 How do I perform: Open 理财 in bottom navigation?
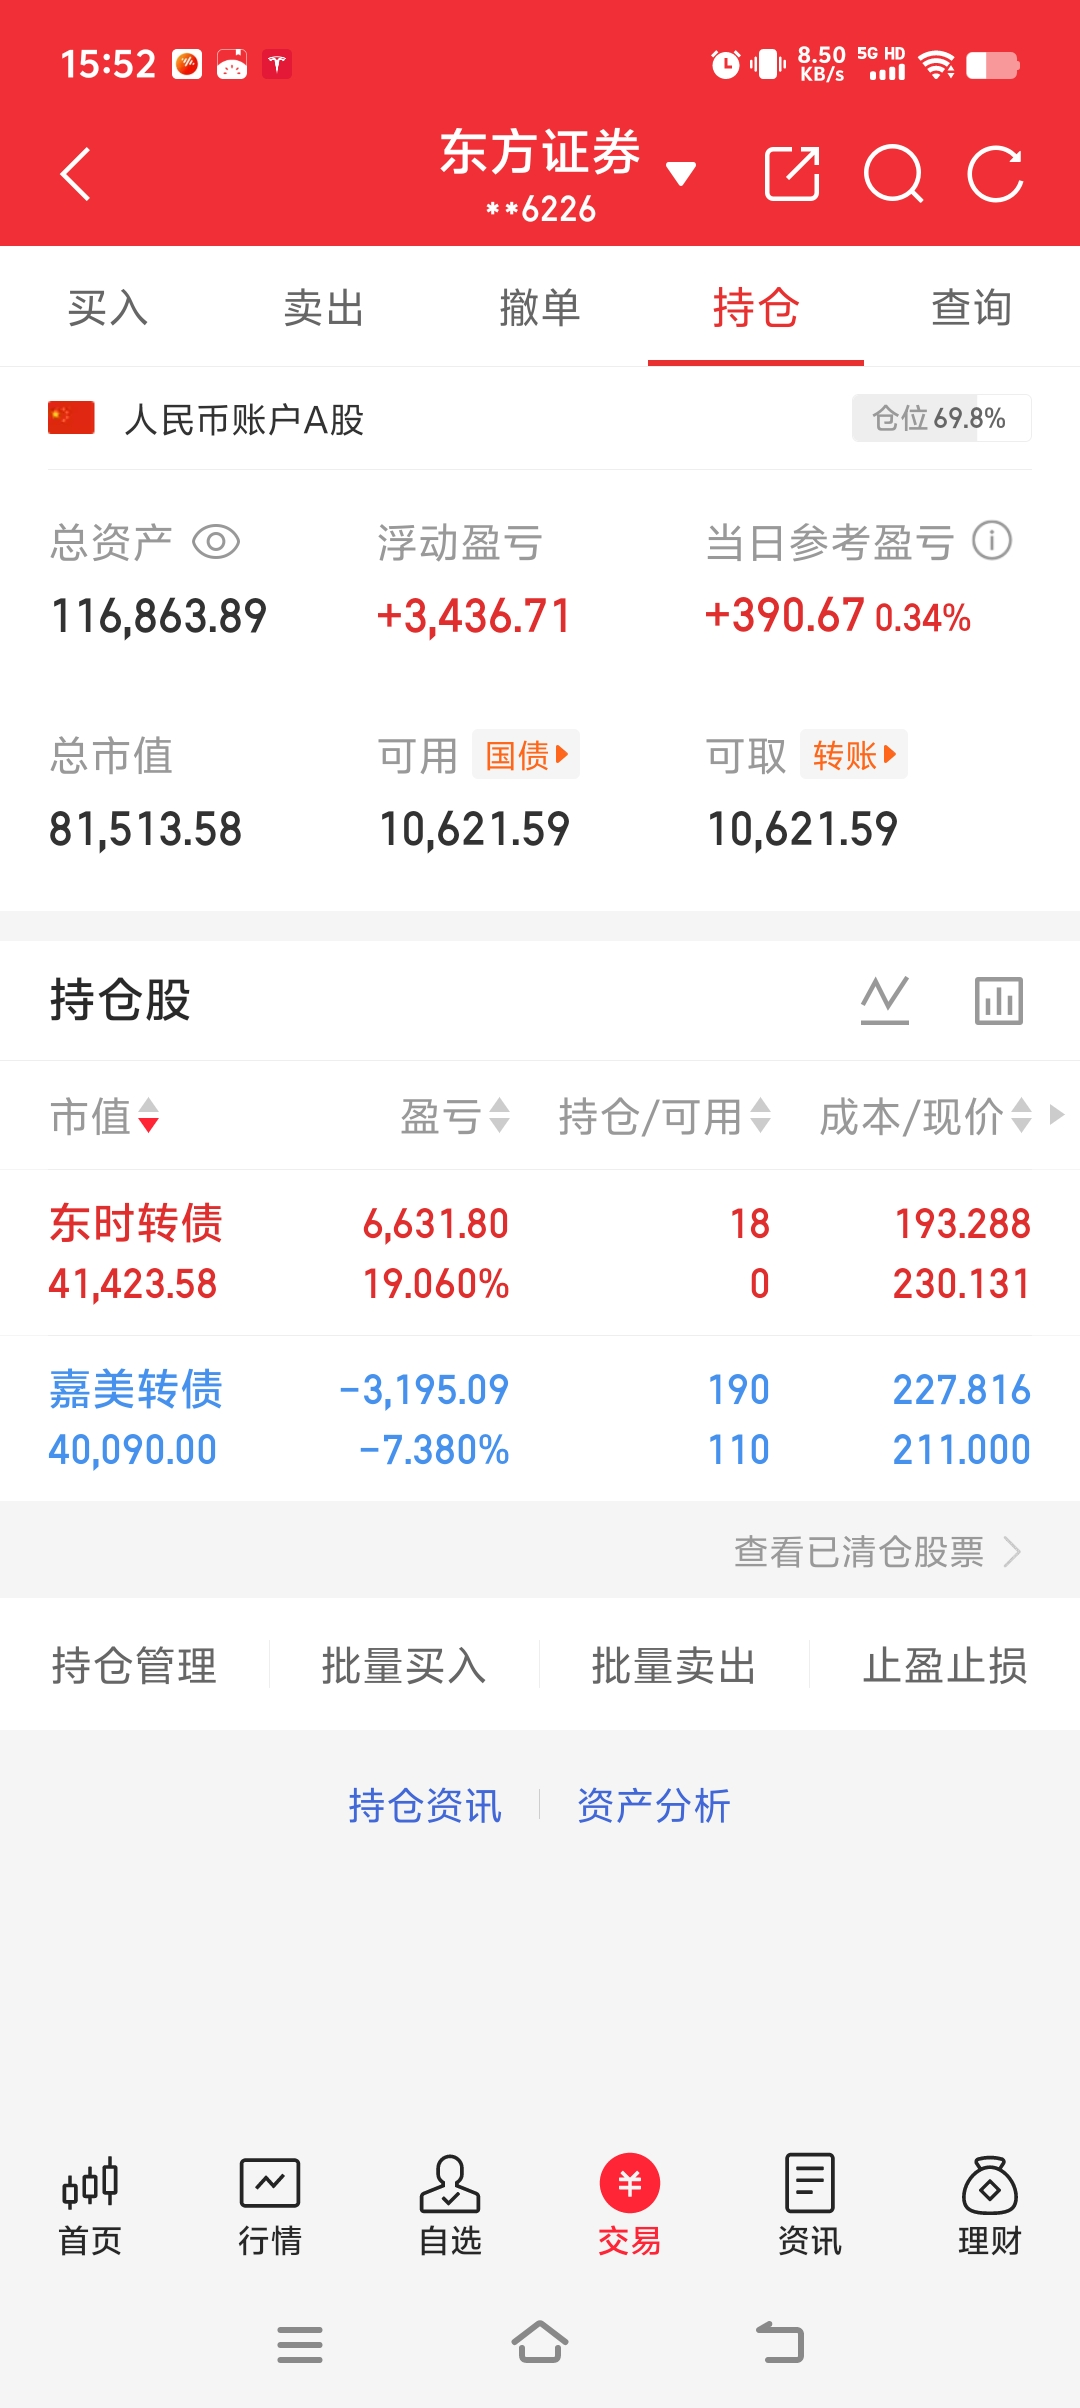pos(990,2207)
